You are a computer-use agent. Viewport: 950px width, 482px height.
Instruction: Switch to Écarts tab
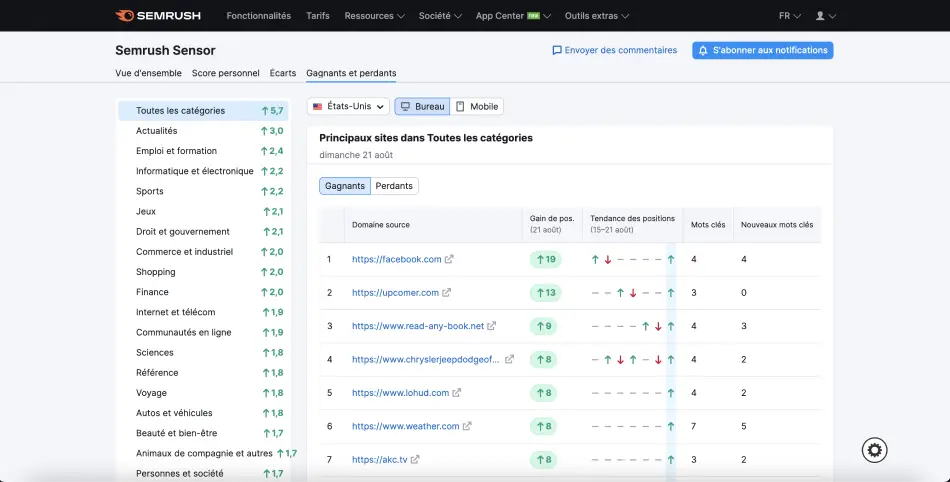click(x=283, y=73)
